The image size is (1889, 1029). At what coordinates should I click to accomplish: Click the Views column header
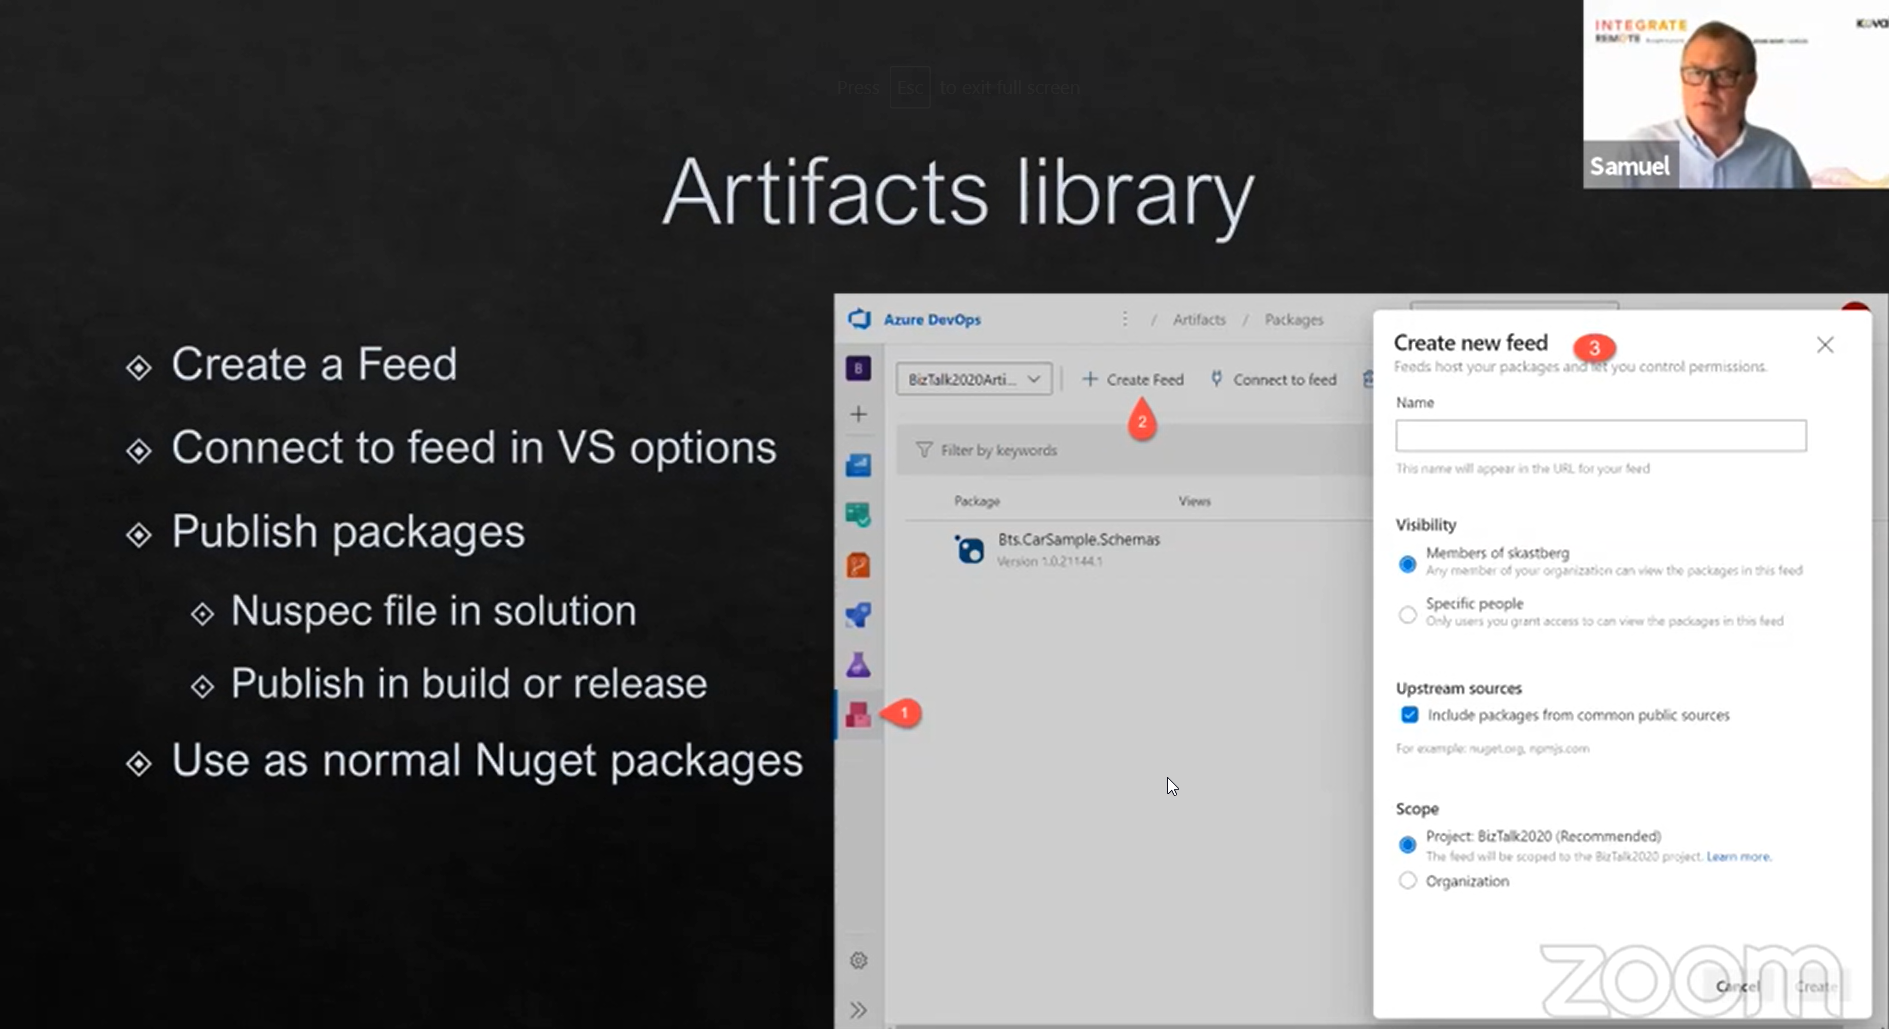(1194, 501)
